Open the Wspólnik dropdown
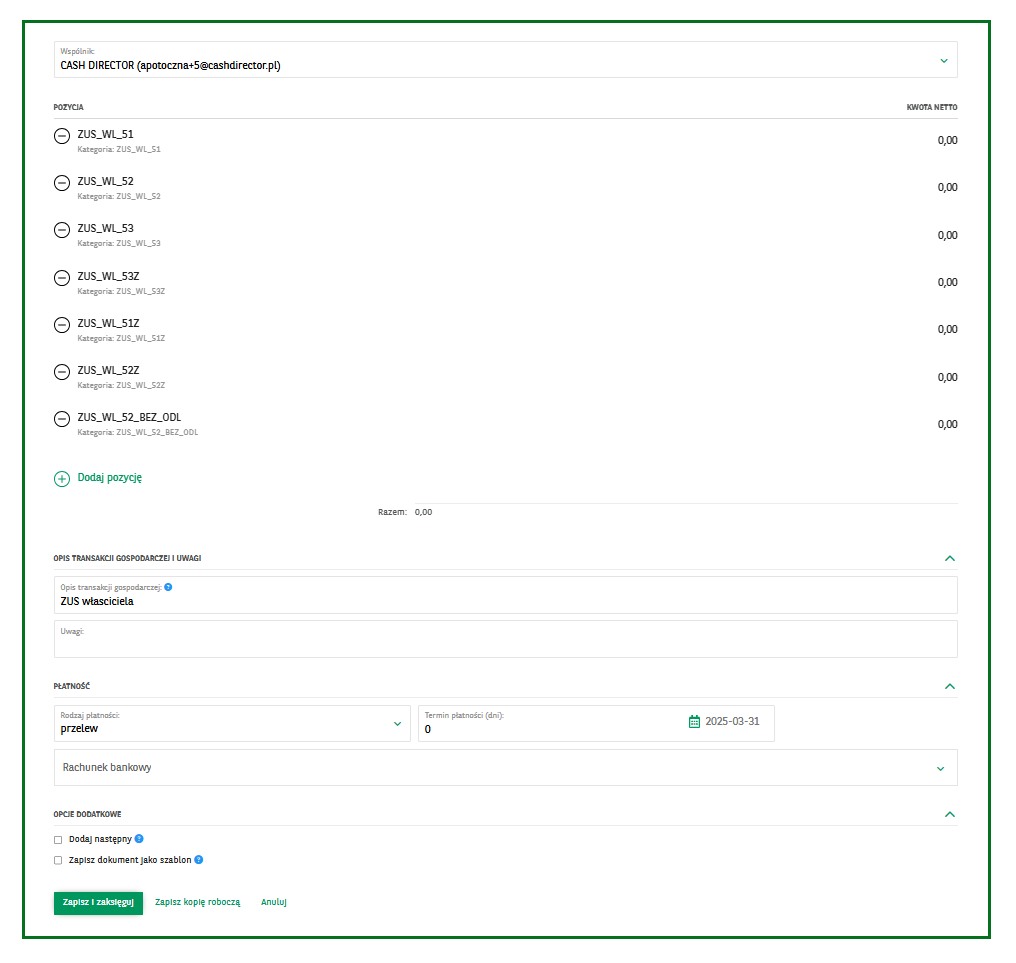 tap(505, 60)
